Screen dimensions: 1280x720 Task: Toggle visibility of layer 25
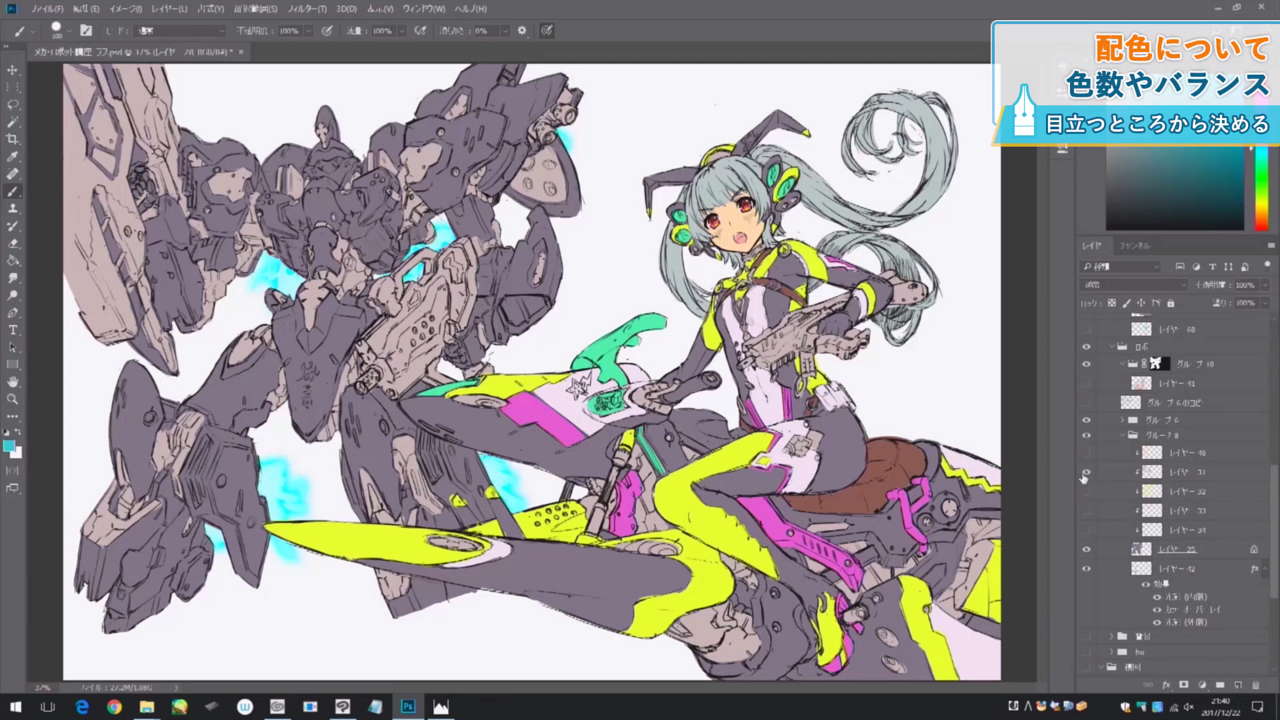1087,549
